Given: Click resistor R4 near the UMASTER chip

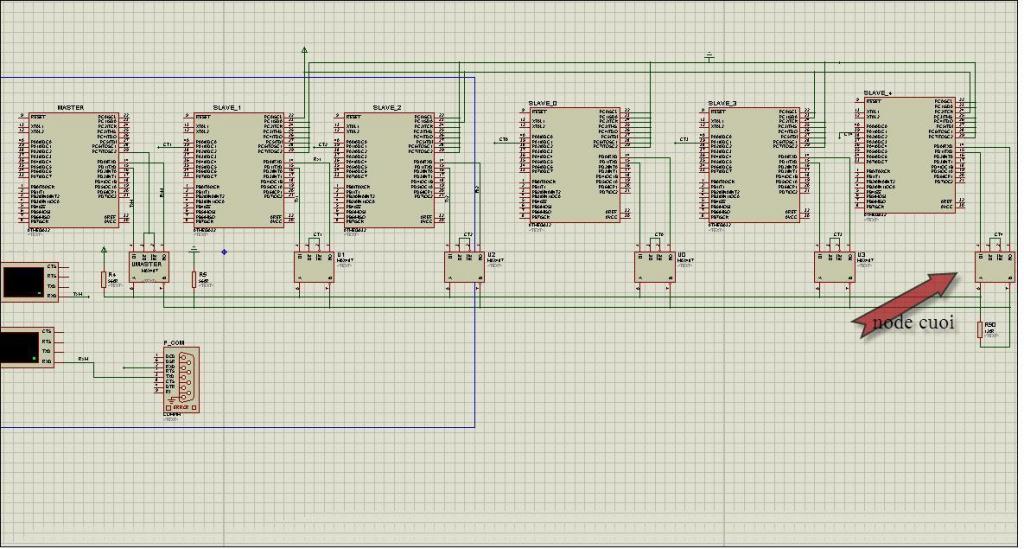Looking at the screenshot, I should 103,279.
